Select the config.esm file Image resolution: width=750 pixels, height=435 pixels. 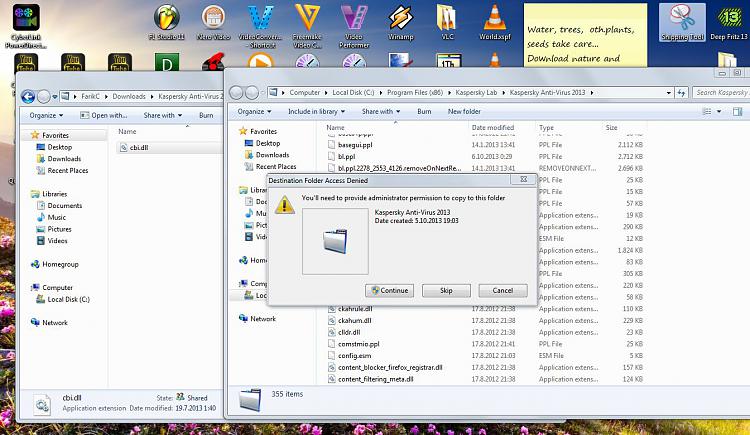coord(354,356)
